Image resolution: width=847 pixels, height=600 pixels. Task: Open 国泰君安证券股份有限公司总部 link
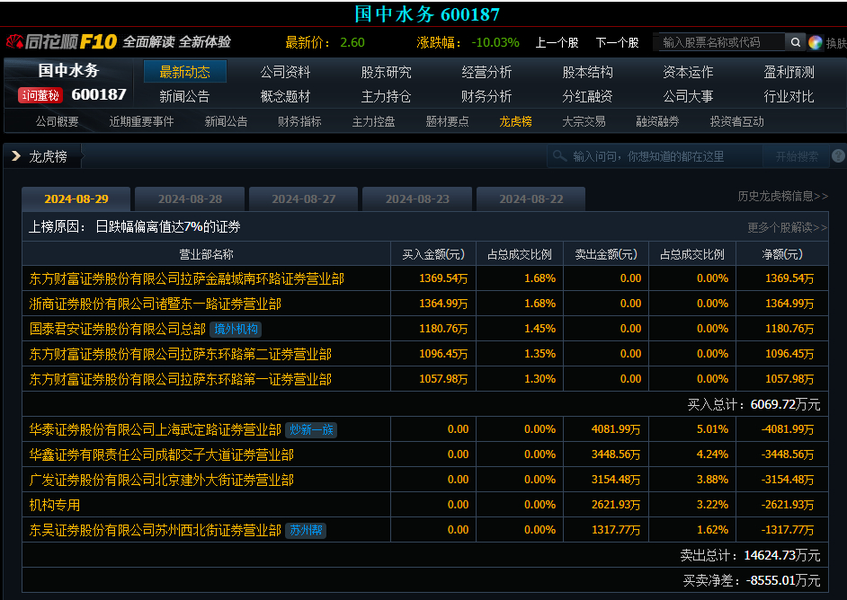point(117,329)
